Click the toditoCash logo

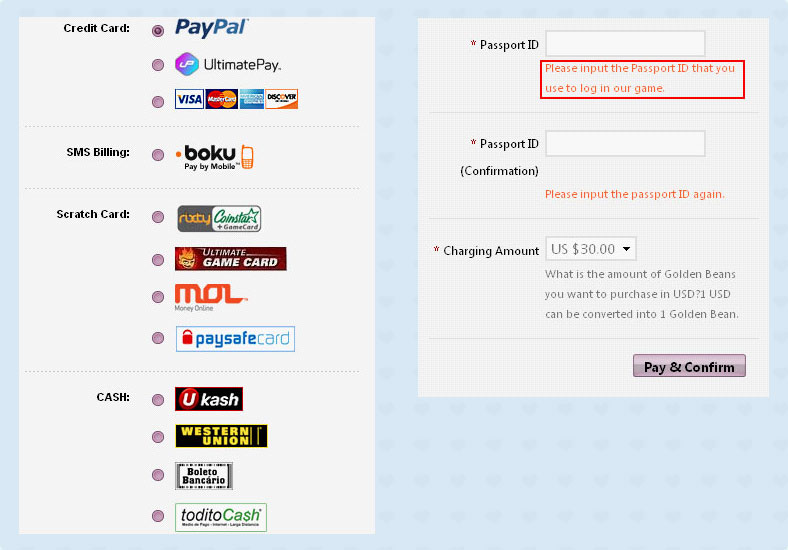(x=221, y=517)
